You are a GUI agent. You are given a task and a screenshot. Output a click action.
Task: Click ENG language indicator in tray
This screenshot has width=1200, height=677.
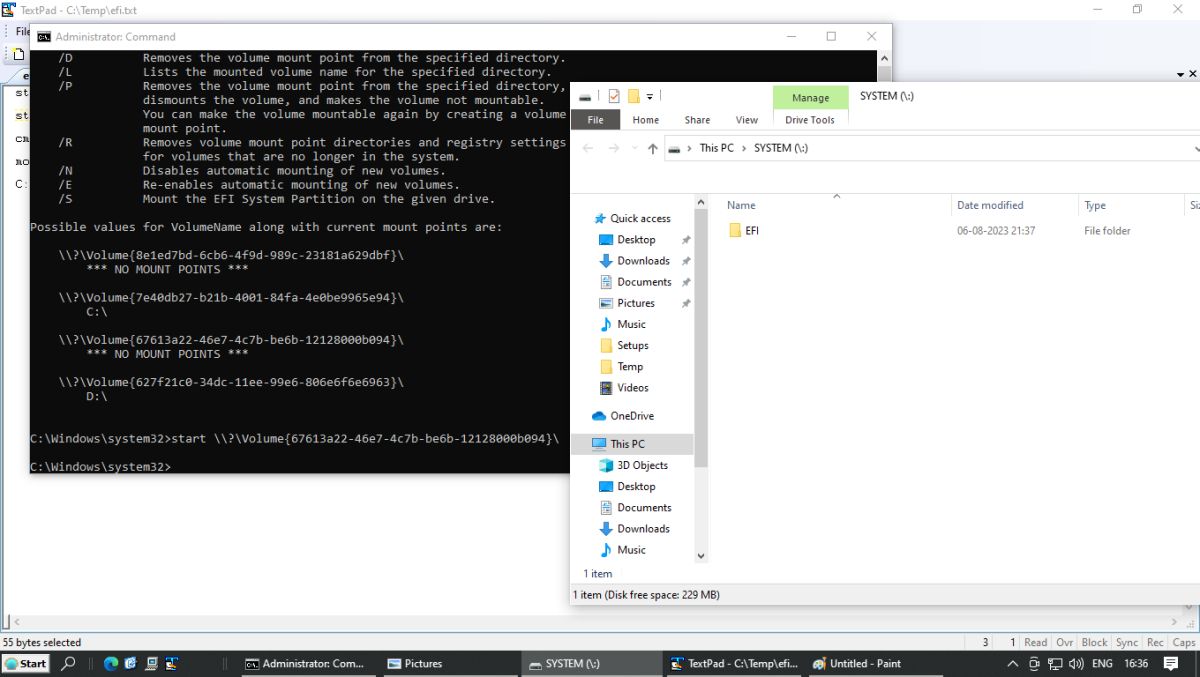point(1102,664)
